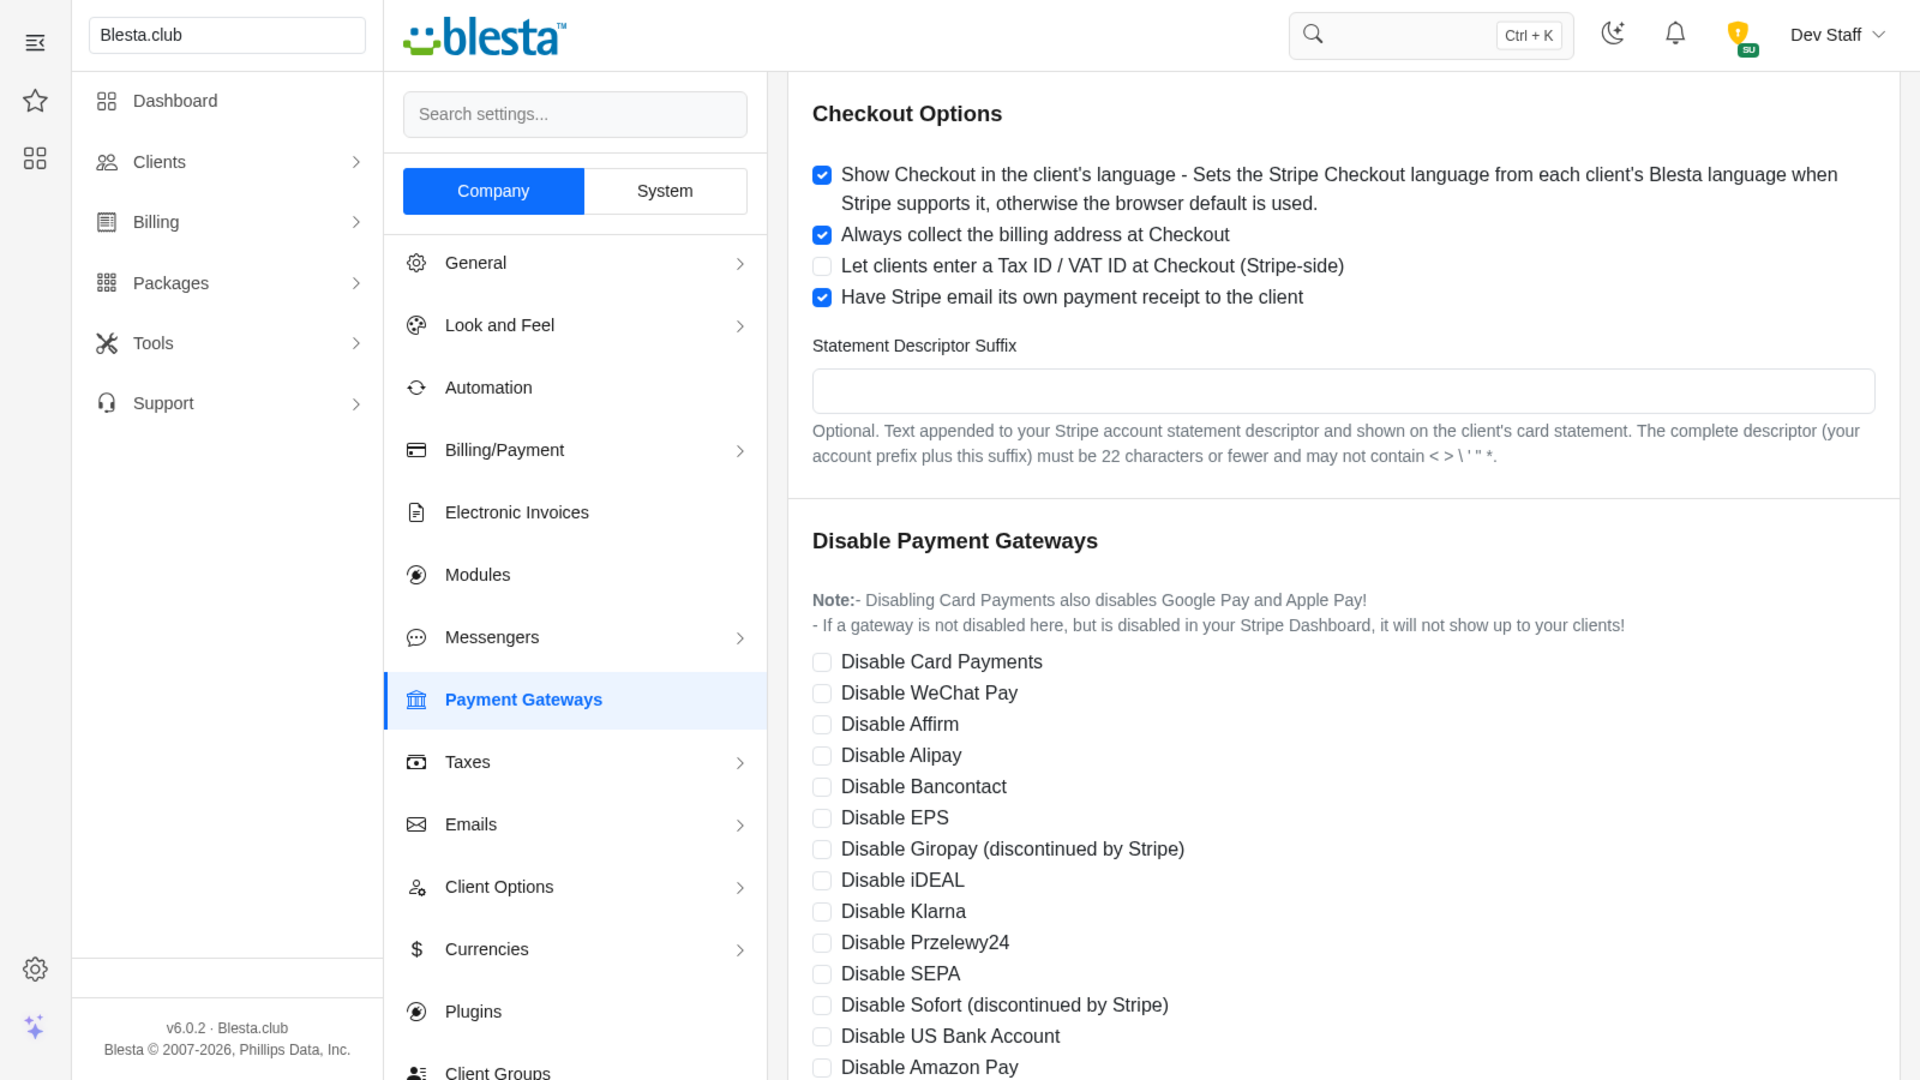Expand Taxes settings chevron

[x=740, y=763]
